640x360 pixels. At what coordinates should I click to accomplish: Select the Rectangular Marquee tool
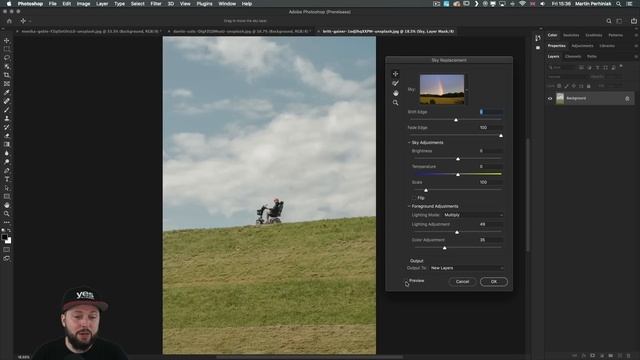(x=7, y=49)
